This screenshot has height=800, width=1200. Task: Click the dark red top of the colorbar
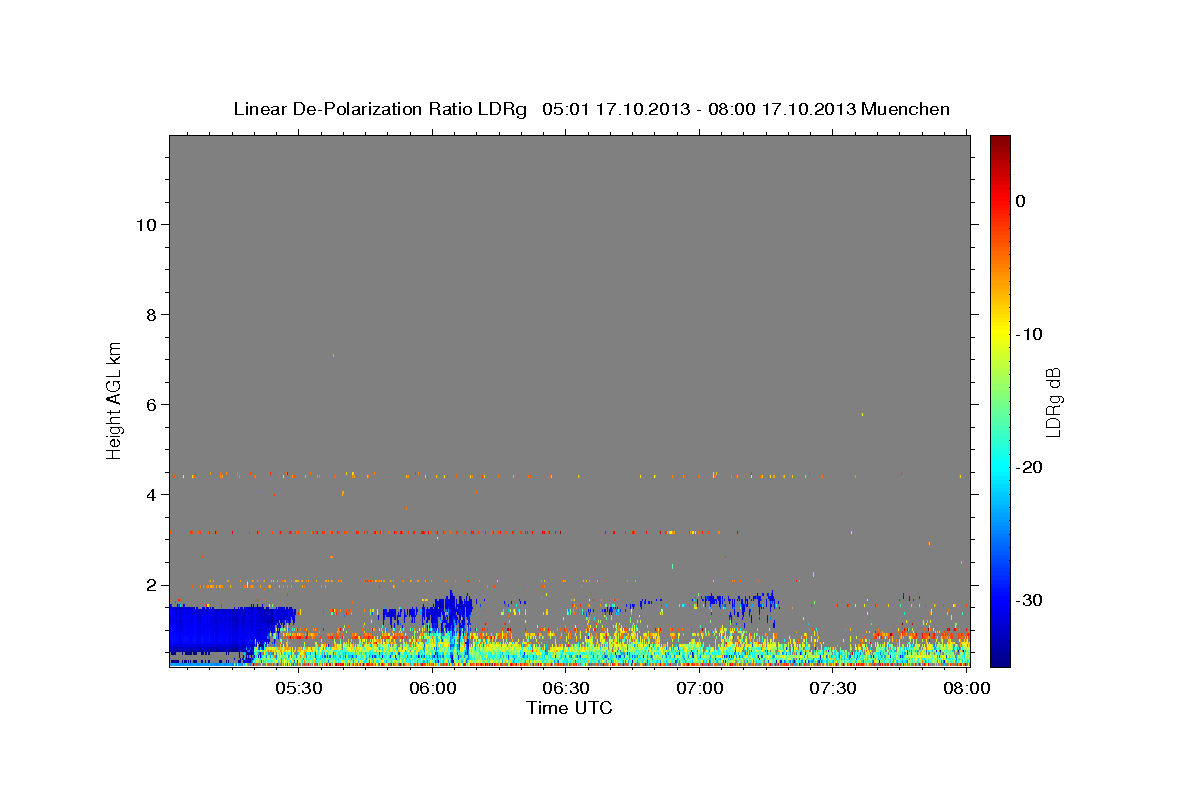[1000, 144]
